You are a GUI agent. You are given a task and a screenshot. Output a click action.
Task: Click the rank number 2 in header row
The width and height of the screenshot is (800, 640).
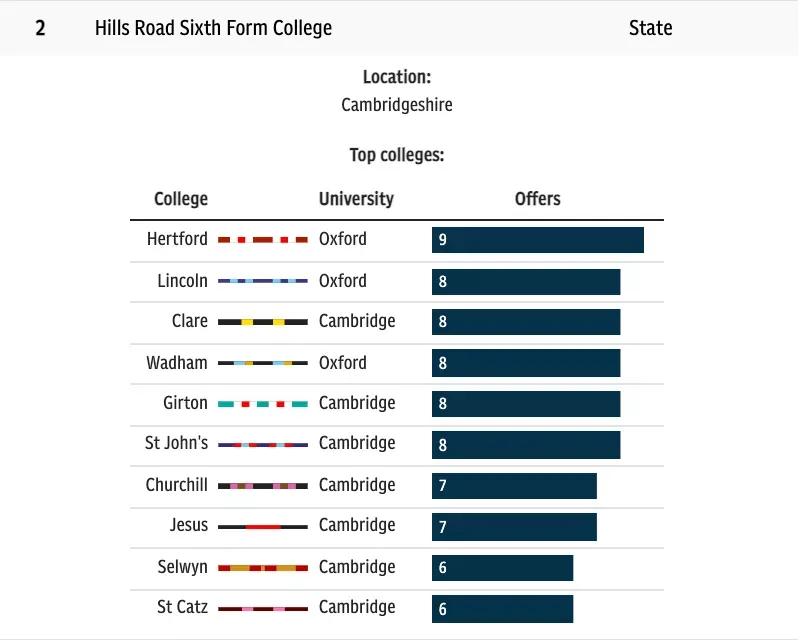[x=40, y=28]
